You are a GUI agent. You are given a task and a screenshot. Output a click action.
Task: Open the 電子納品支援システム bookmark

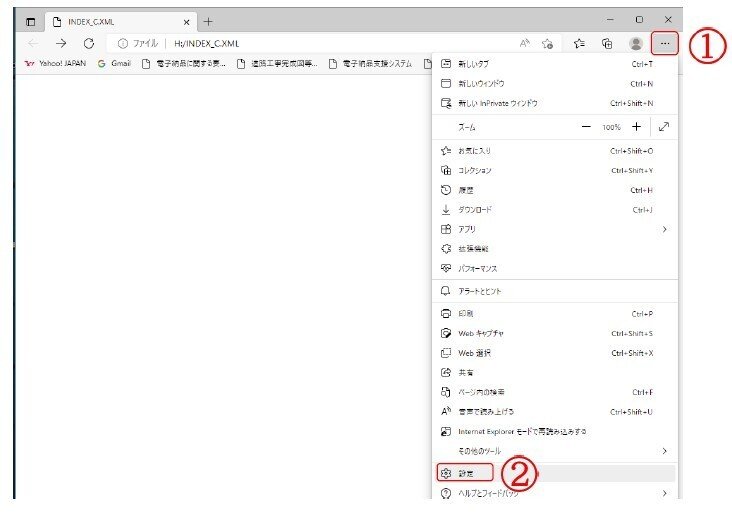point(371,64)
